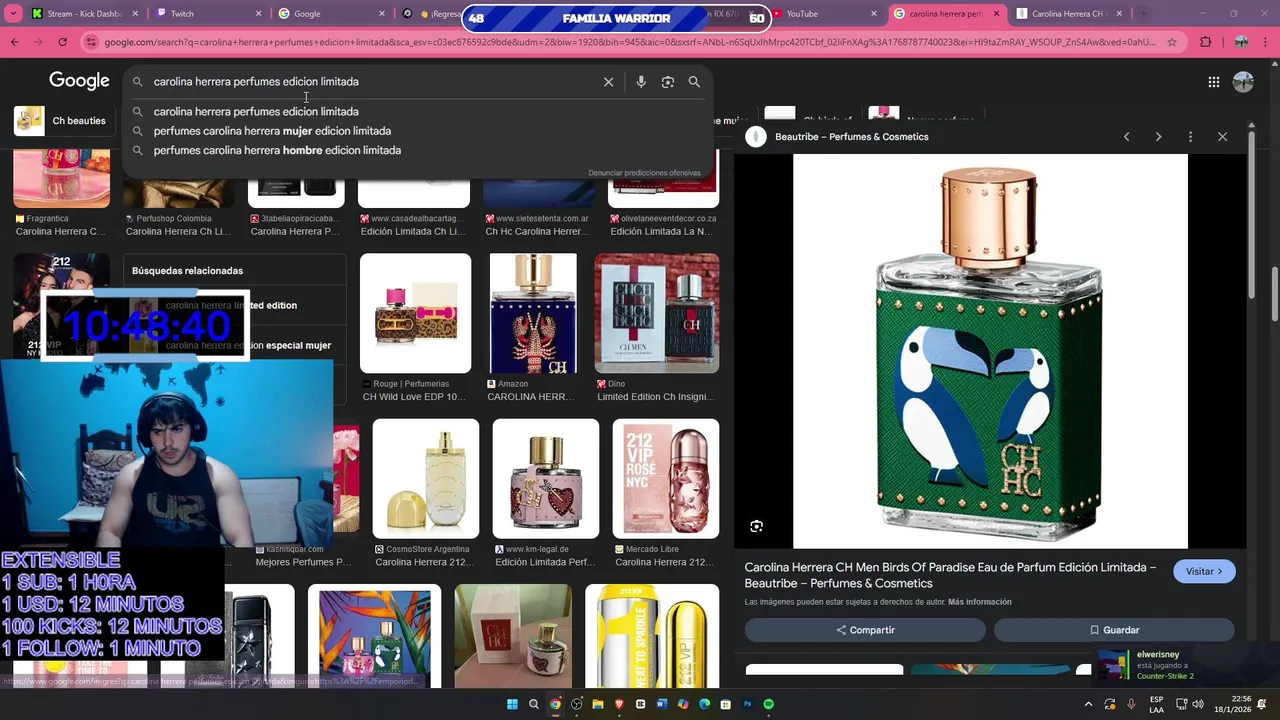This screenshot has width=1280, height=720.
Task: Click the Beautribe – Perfumes & Cosmetics source
Action: point(851,137)
